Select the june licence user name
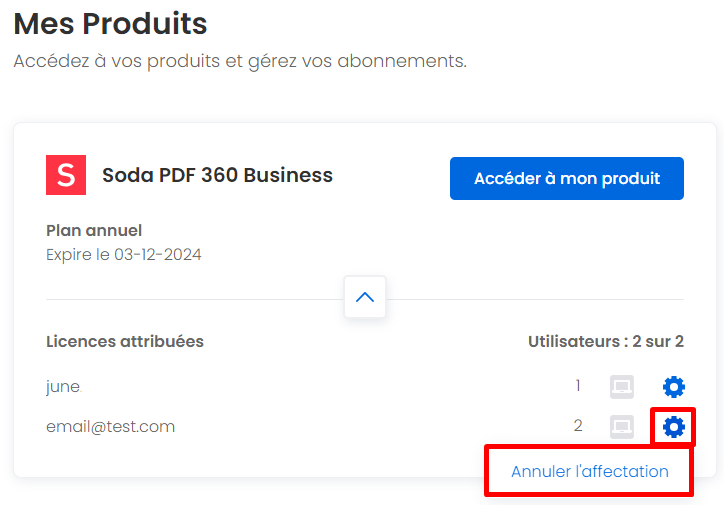 click(64, 387)
